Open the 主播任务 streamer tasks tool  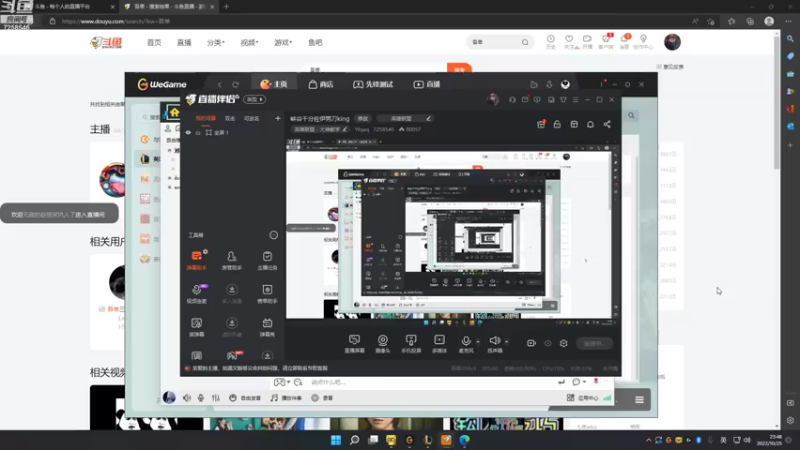267,260
